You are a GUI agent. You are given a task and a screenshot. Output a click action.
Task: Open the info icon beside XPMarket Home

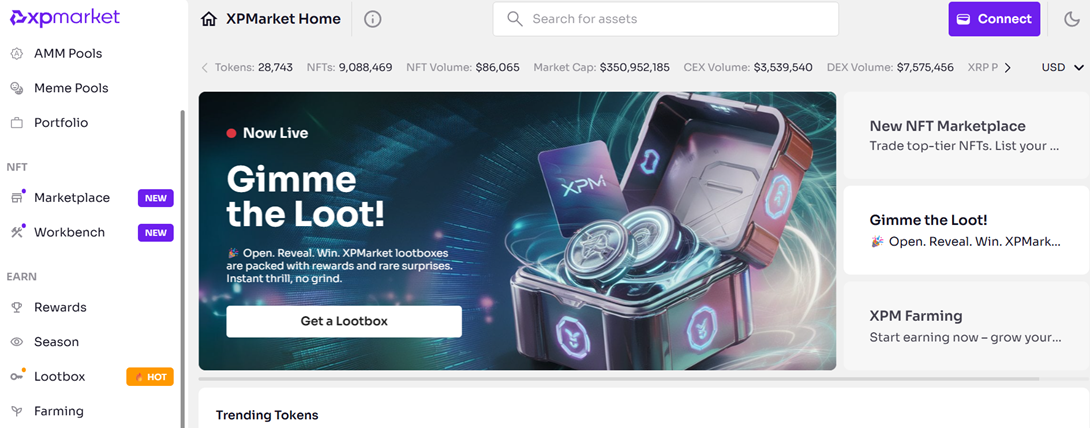(373, 19)
